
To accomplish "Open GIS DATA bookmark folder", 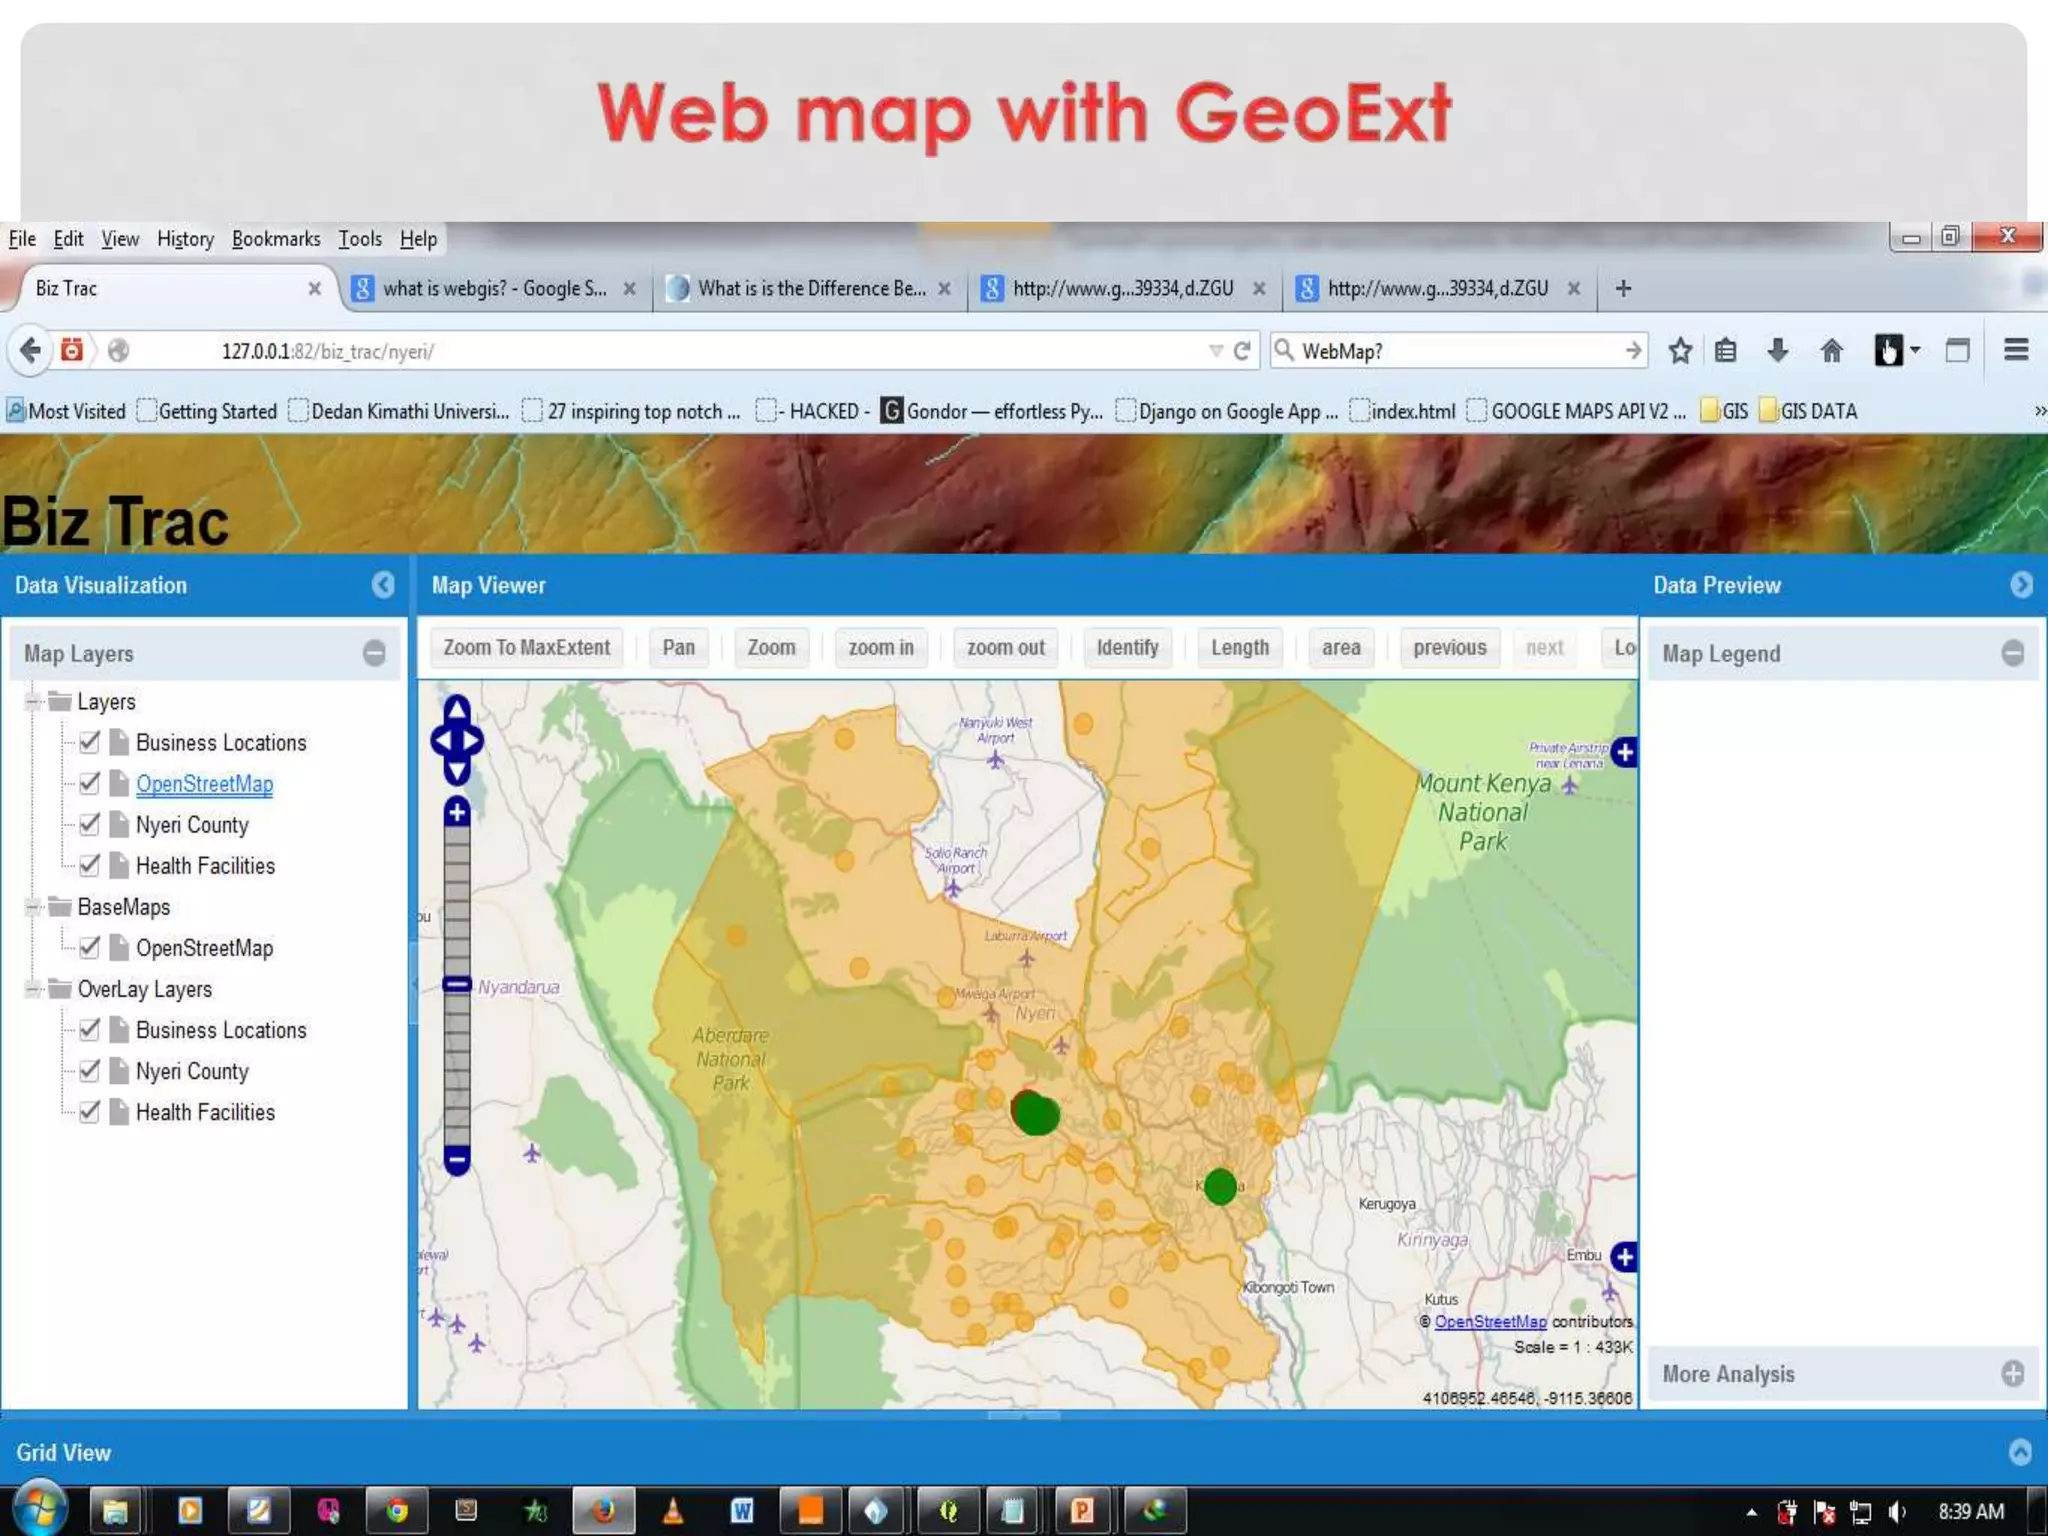I will point(1808,411).
